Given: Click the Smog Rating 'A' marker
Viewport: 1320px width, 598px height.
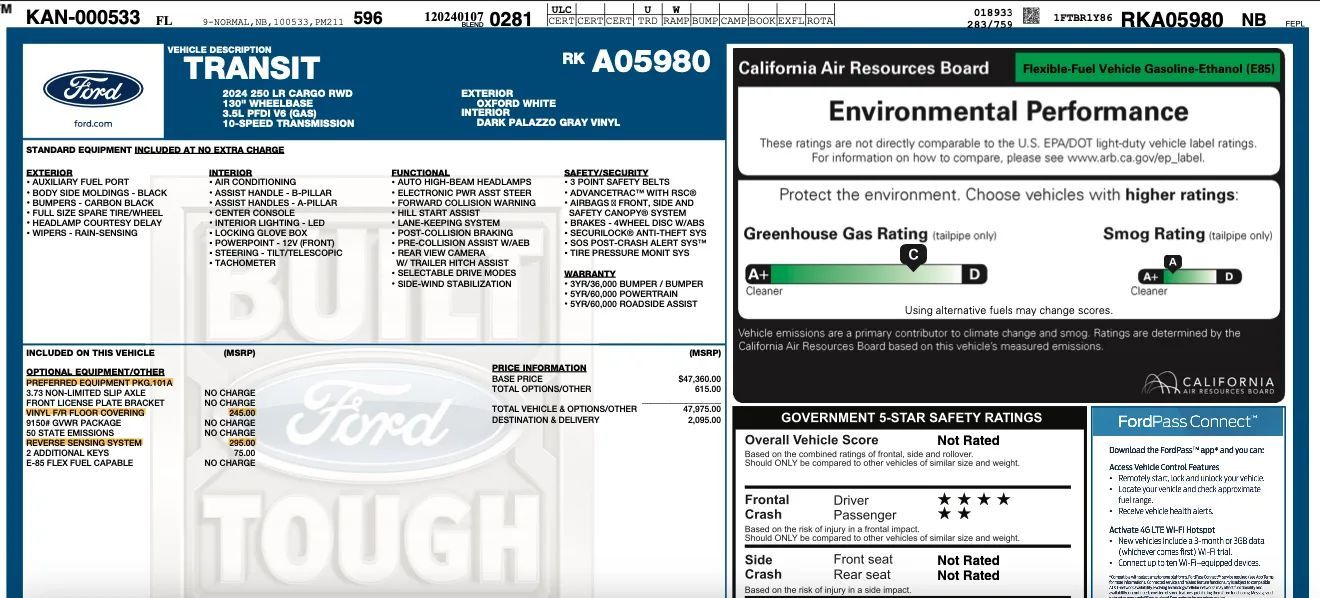Looking at the screenshot, I should [x=1173, y=262].
